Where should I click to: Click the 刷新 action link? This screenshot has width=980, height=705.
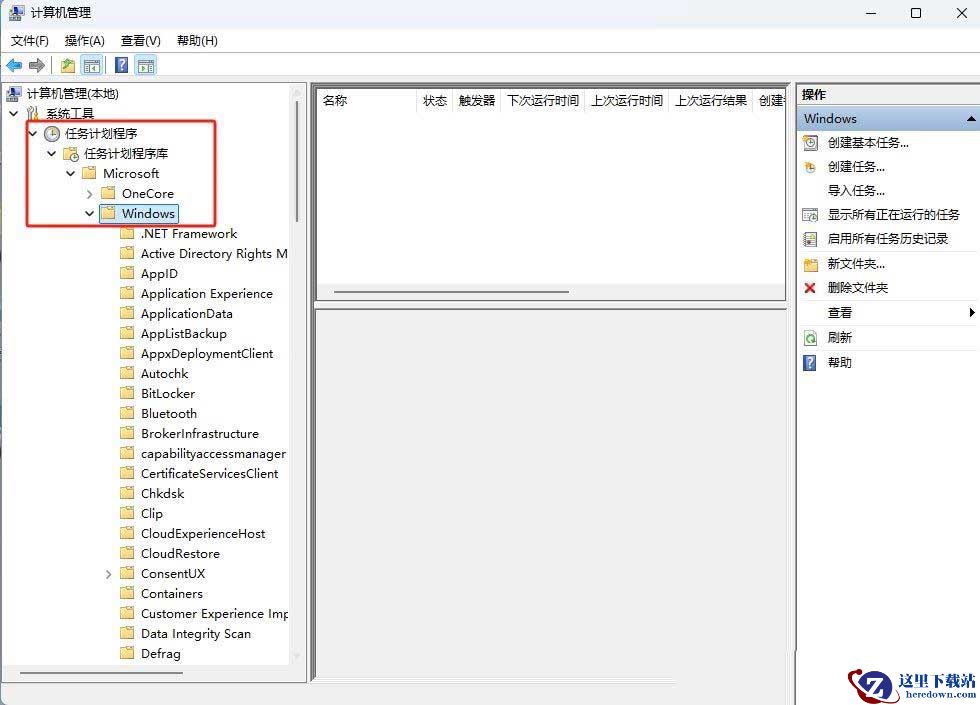point(839,338)
